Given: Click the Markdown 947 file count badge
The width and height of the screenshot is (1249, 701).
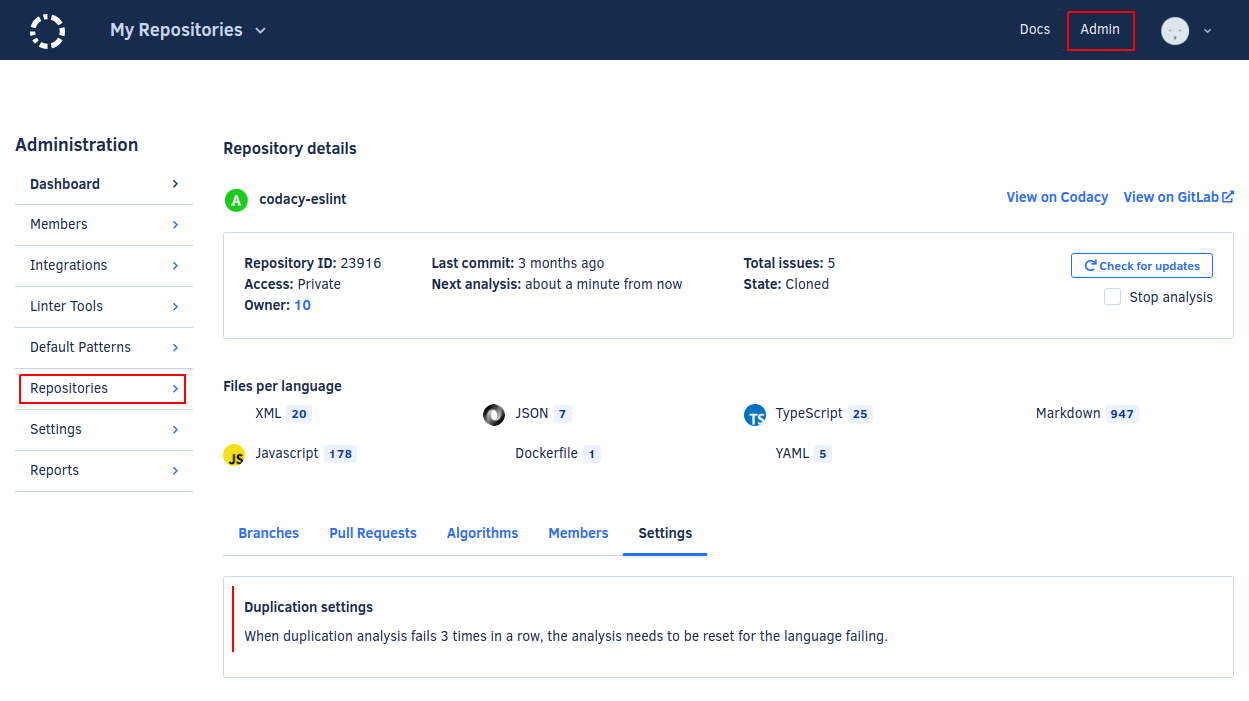Looking at the screenshot, I should 1122,414.
